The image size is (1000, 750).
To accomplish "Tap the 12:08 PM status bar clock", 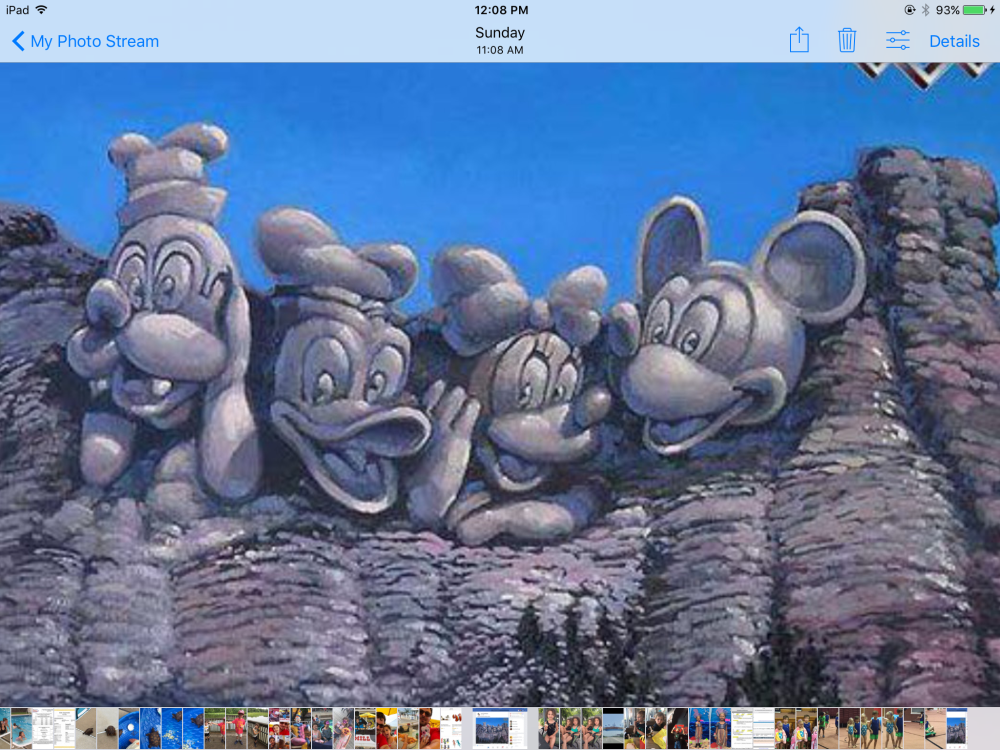I will (x=500, y=10).
